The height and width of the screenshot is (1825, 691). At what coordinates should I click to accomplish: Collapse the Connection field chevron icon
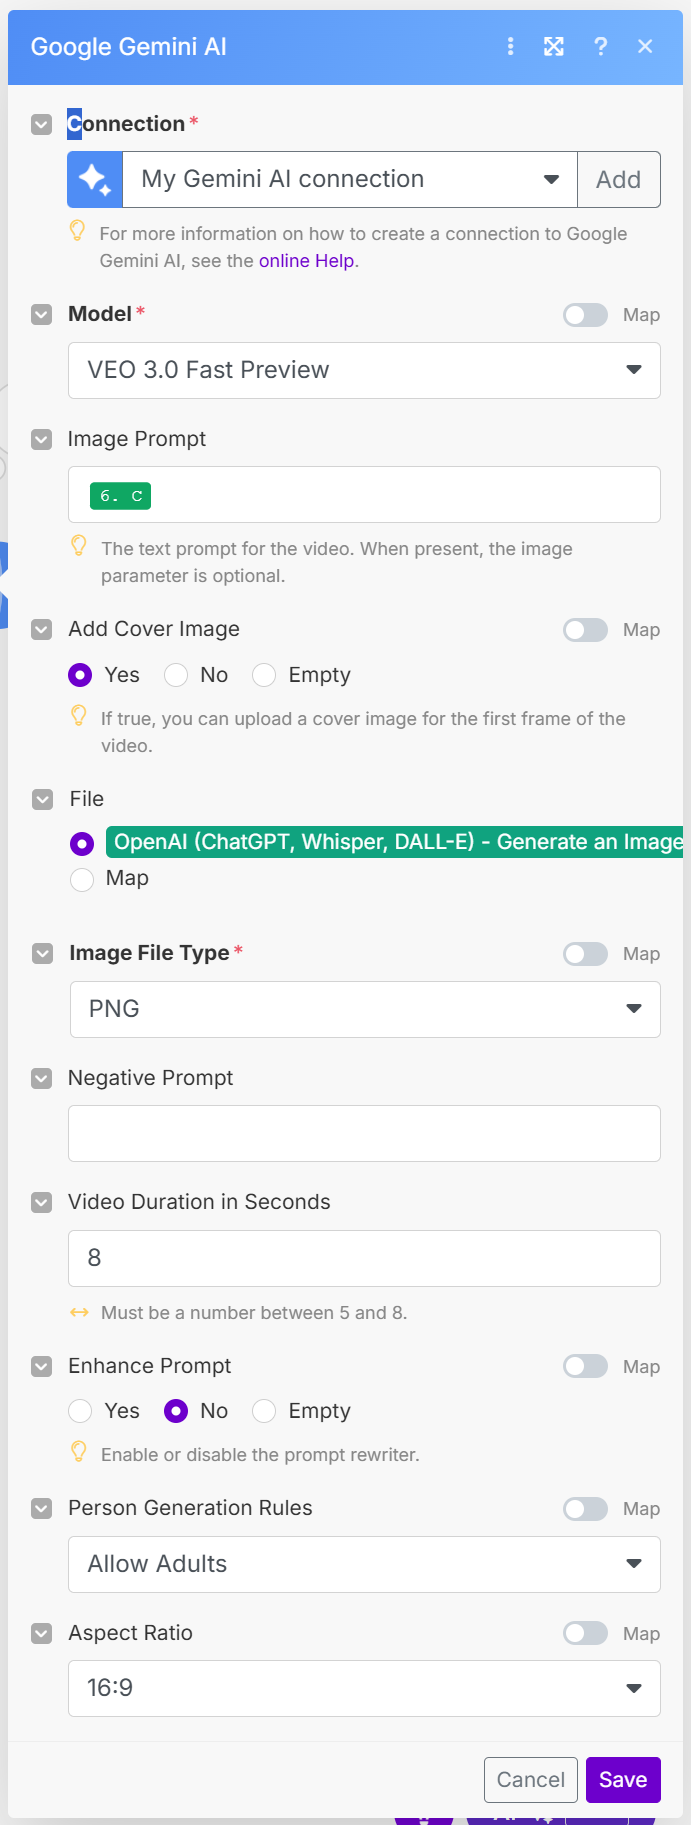pos(41,124)
